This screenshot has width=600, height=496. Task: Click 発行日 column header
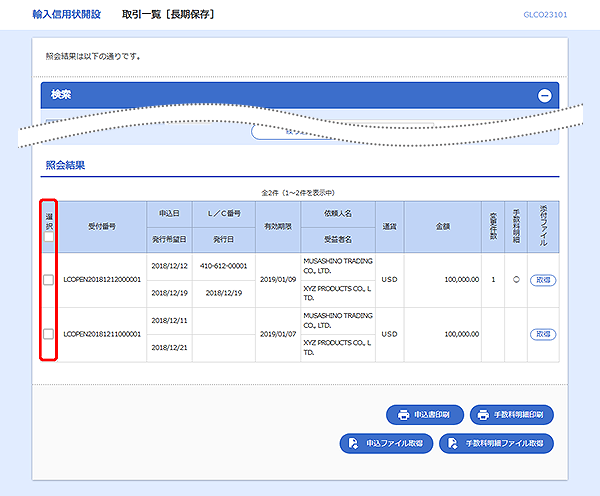click(224, 240)
